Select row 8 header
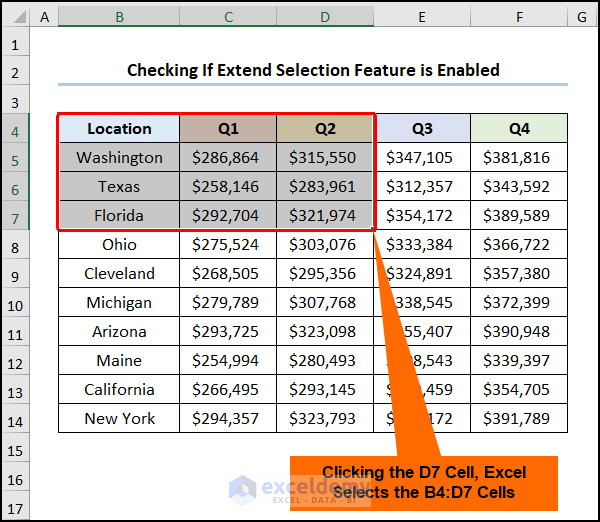This screenshot has height=522, width=600. coord(15,245)
